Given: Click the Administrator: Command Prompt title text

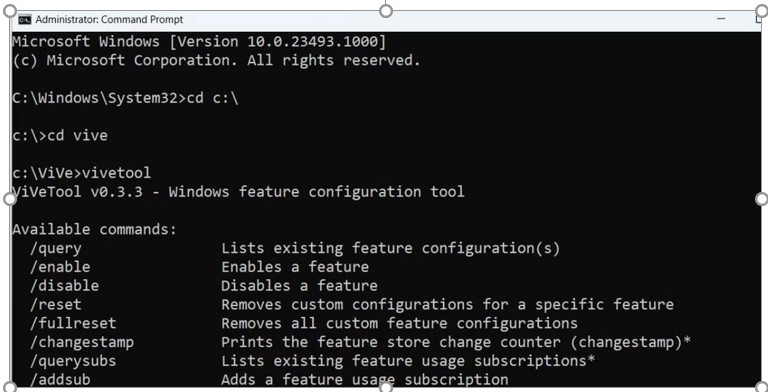Looking at the screenshot, I should (x=109, y=20).
